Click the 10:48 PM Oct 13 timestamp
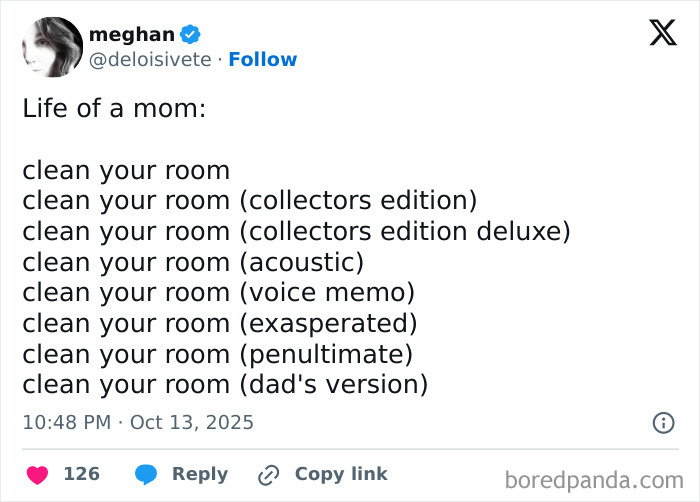 click(138, 423)
